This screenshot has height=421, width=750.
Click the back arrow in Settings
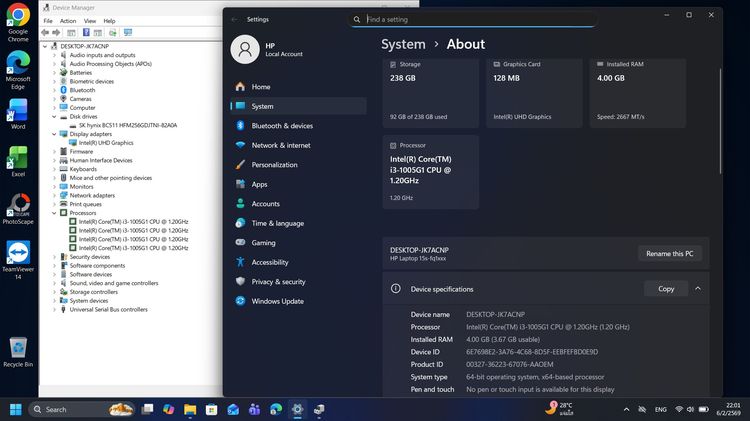click(x=234, y=19)
